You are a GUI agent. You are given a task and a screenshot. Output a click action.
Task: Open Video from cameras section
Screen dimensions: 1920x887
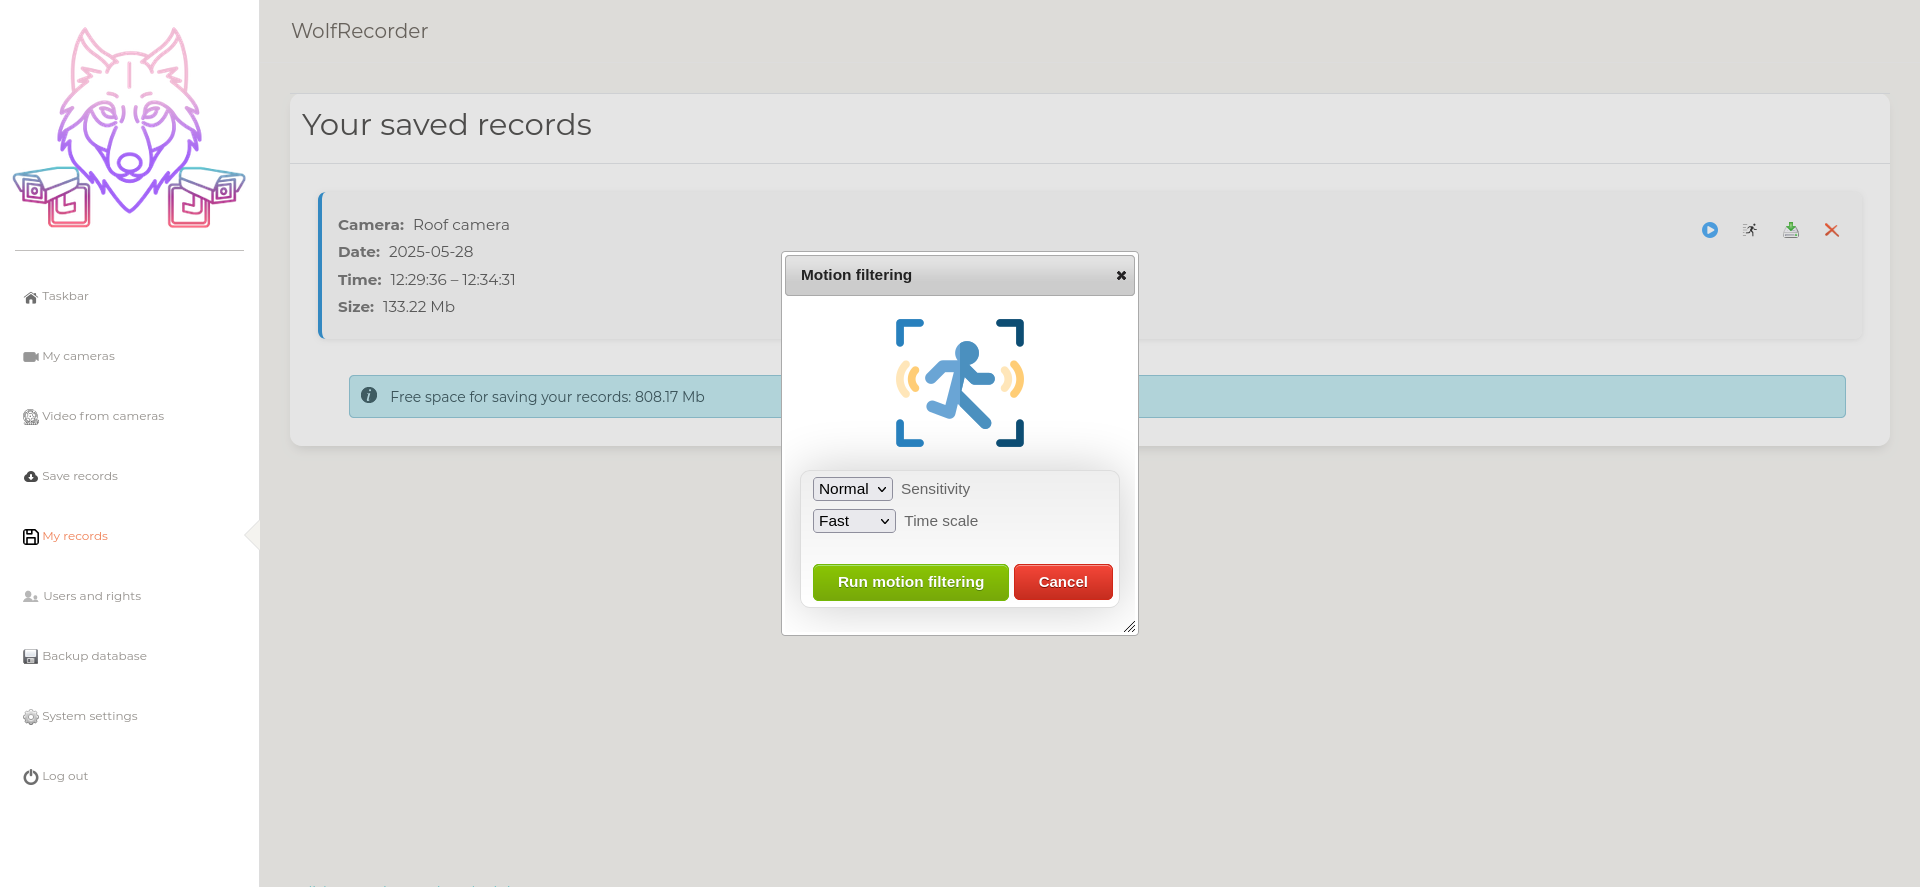(102, 417)
